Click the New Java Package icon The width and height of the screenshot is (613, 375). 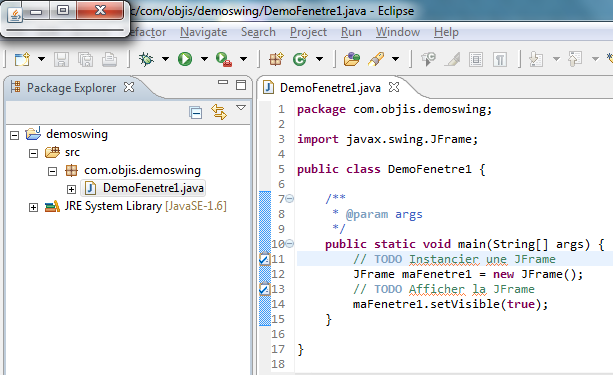[276, 59]
